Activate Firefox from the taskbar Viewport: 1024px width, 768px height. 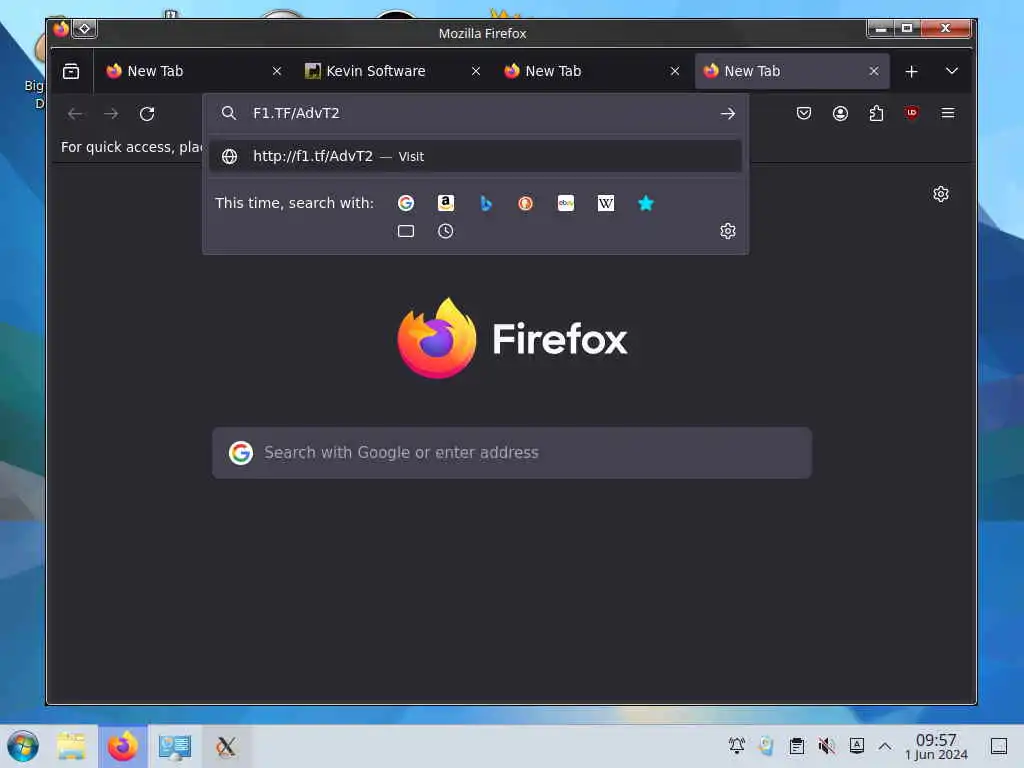click(x=123, y=746)
